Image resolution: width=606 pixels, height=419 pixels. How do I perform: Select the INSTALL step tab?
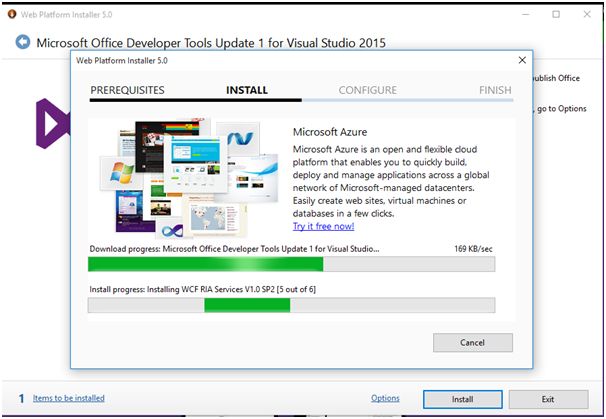click(247, 90)
